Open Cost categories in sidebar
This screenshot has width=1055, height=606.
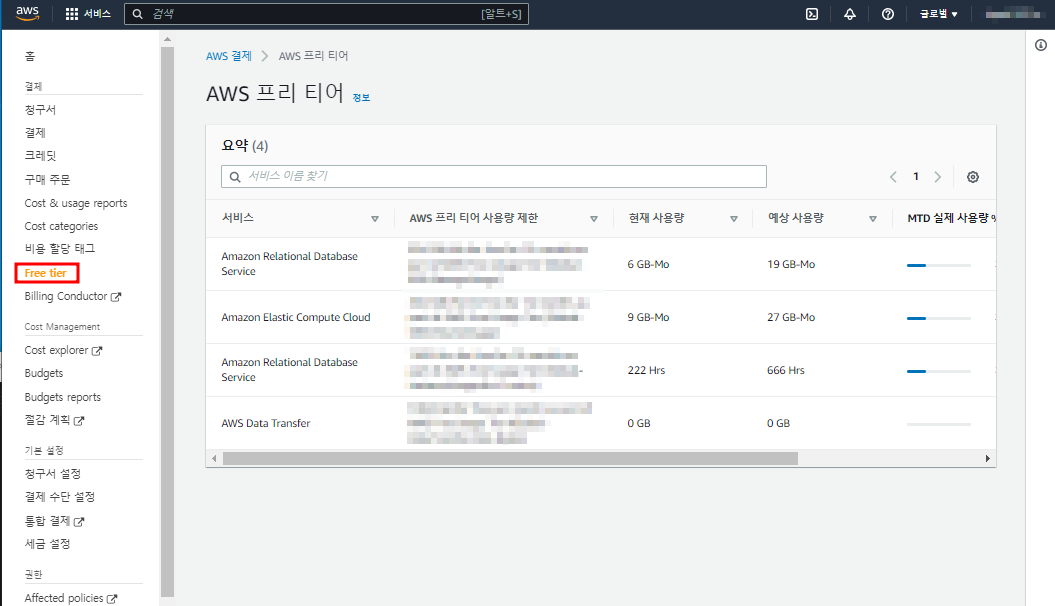tap(61, 226)
